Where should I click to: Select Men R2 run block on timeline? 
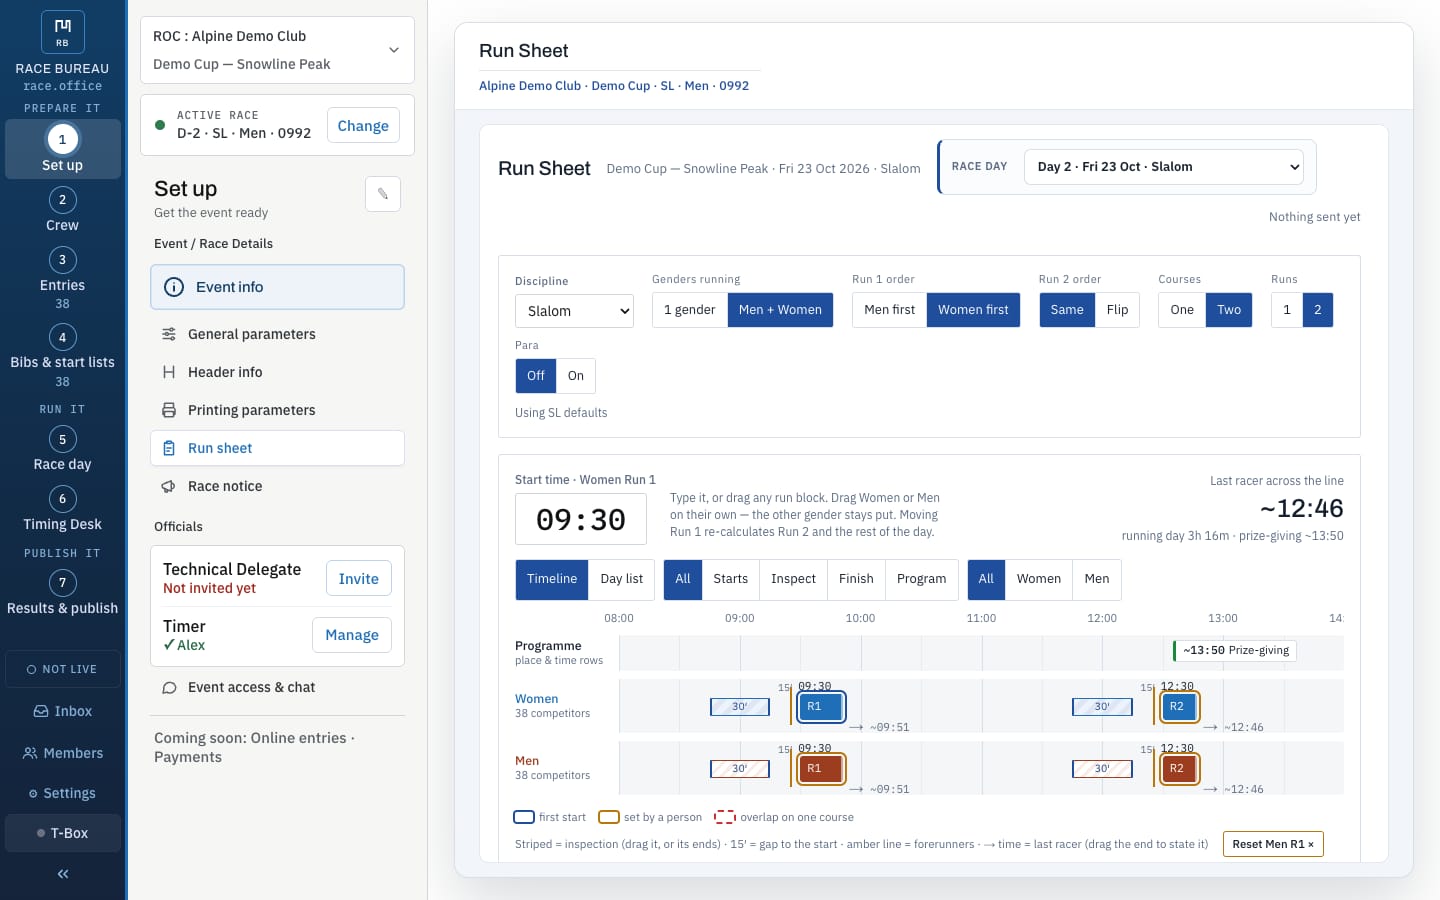(1180, 769)
